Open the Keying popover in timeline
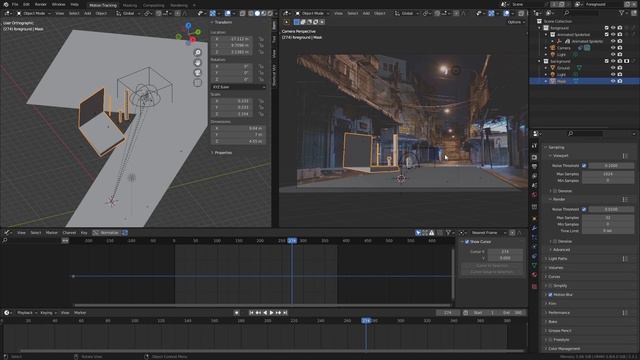The image size is (640, 360). pyautogui.click(x=48, y=313)
